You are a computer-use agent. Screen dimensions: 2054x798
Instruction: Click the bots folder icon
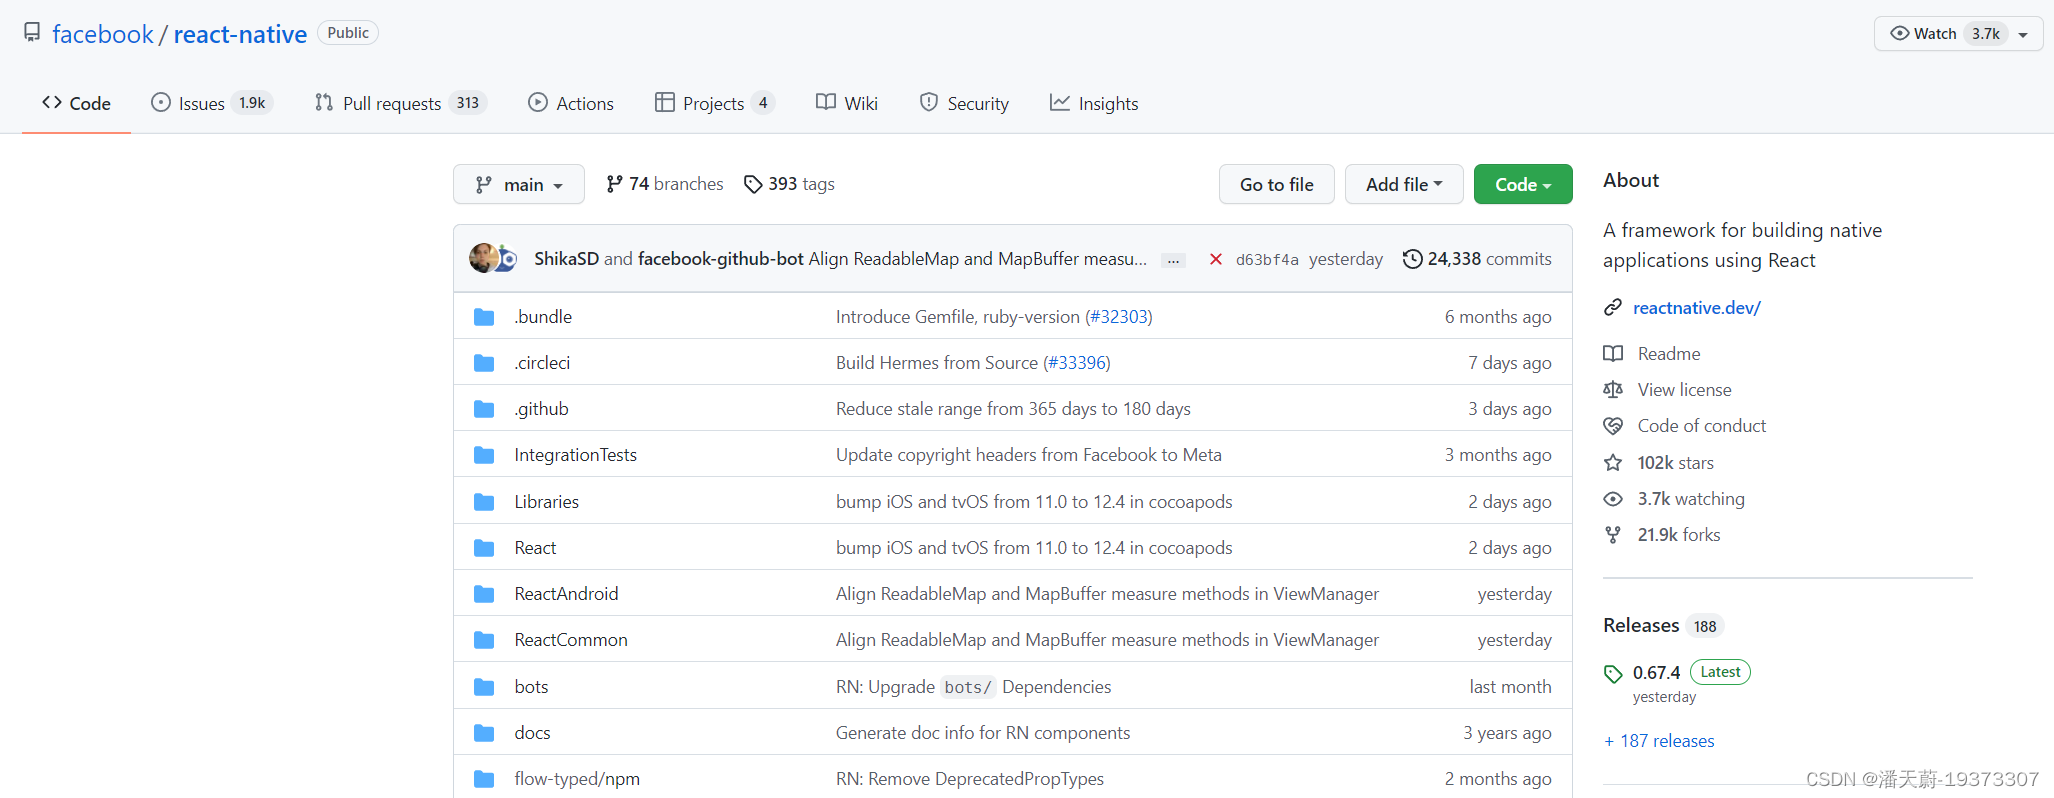pyautogui.click(x=484, y=687)
